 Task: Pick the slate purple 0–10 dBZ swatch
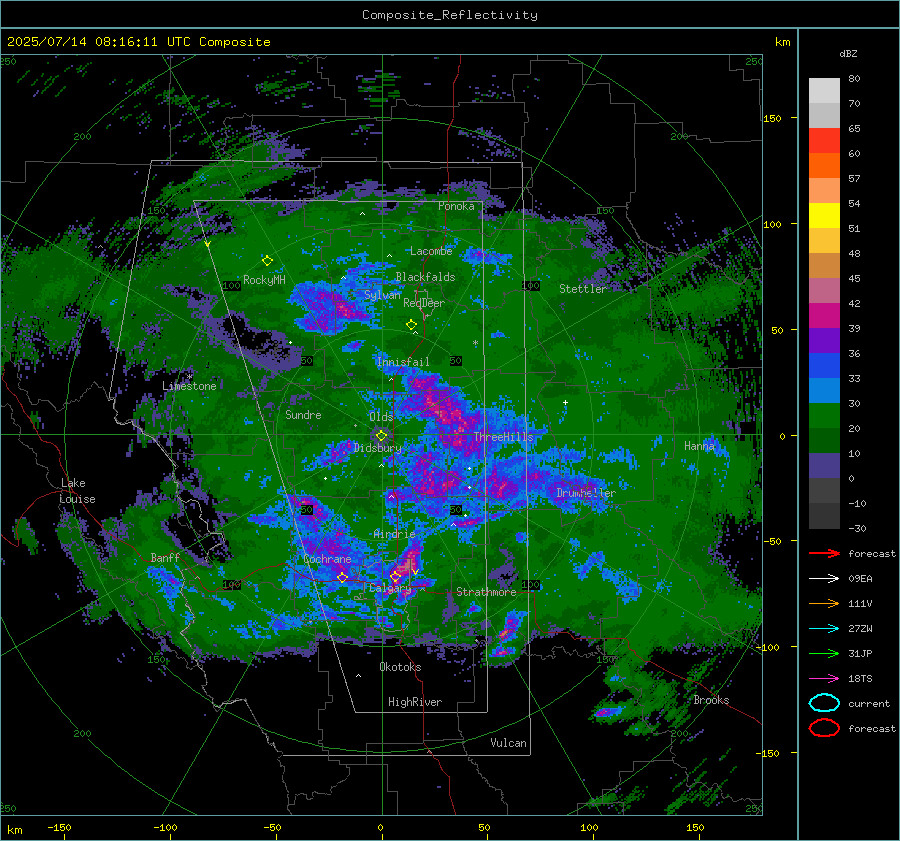824,466
